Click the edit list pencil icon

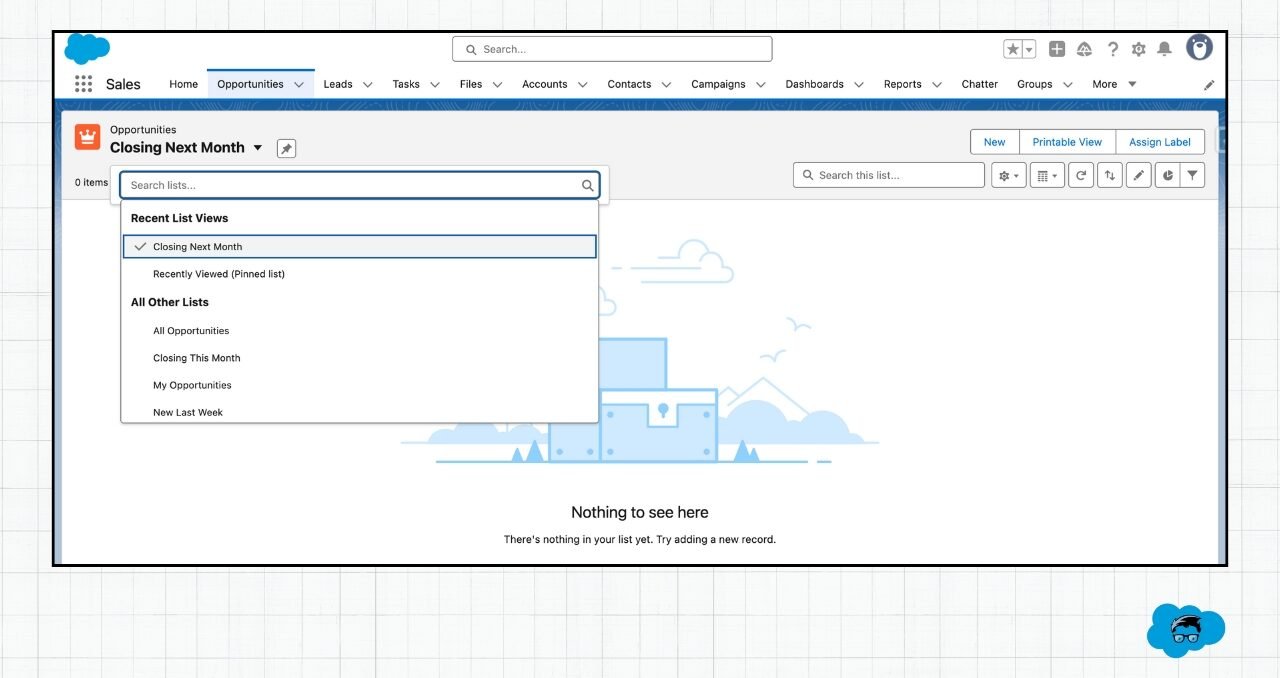pyautogui.click(x=1138, y=176)
